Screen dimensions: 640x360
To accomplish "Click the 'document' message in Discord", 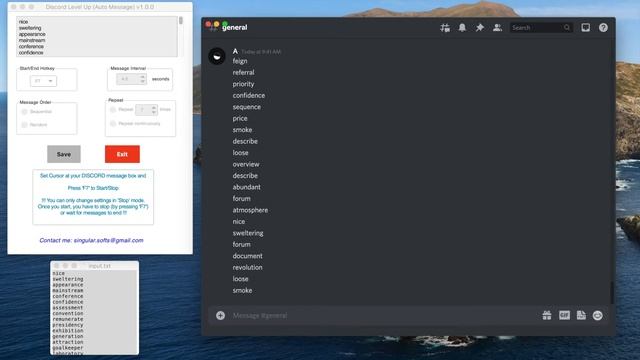I will click(248, 256).
